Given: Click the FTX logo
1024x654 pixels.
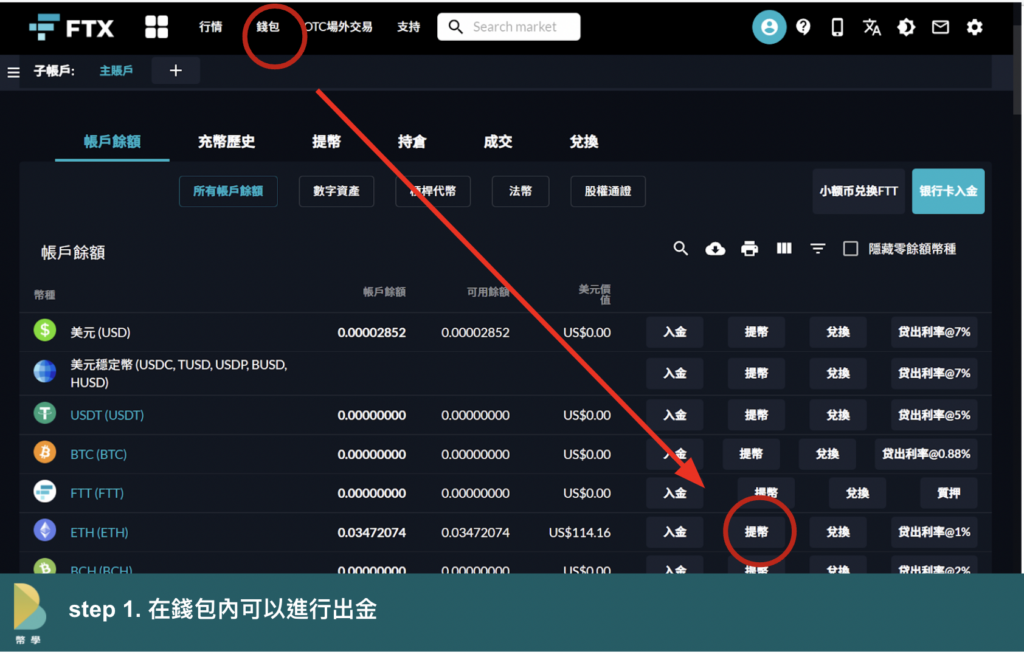Looking at the screenshot, I should (72, 27).
